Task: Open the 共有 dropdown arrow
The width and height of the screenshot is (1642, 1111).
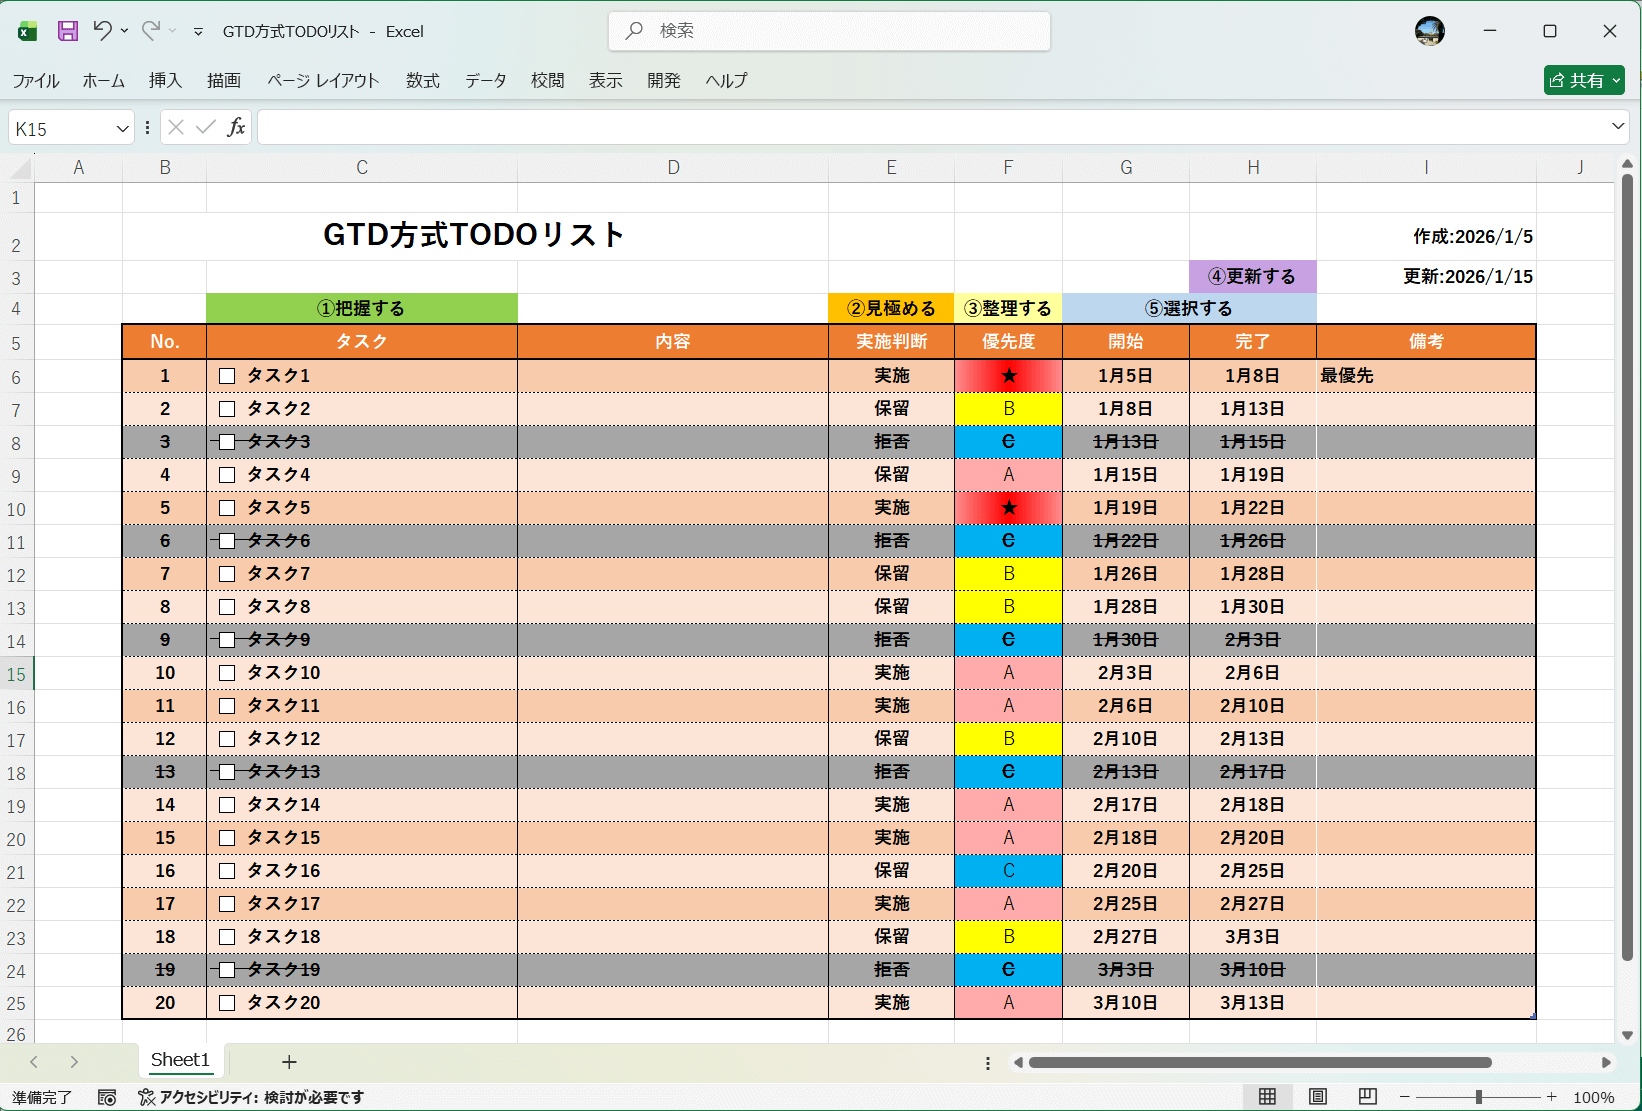Action: (1614, 79)
